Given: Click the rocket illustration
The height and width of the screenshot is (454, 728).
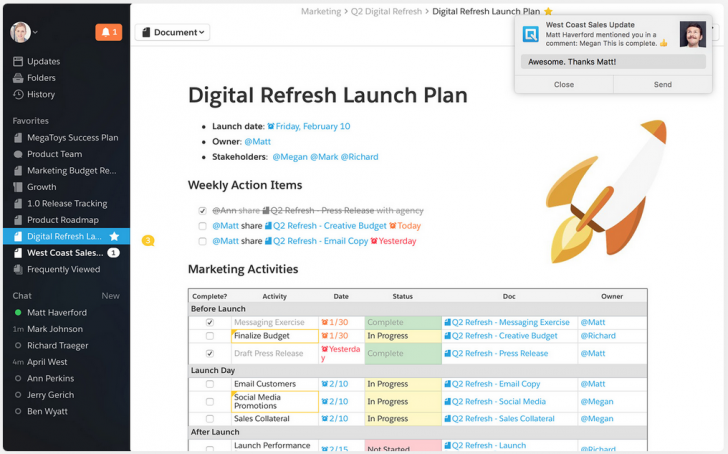Looking at the screenshot, I should (x=606, y=190).
